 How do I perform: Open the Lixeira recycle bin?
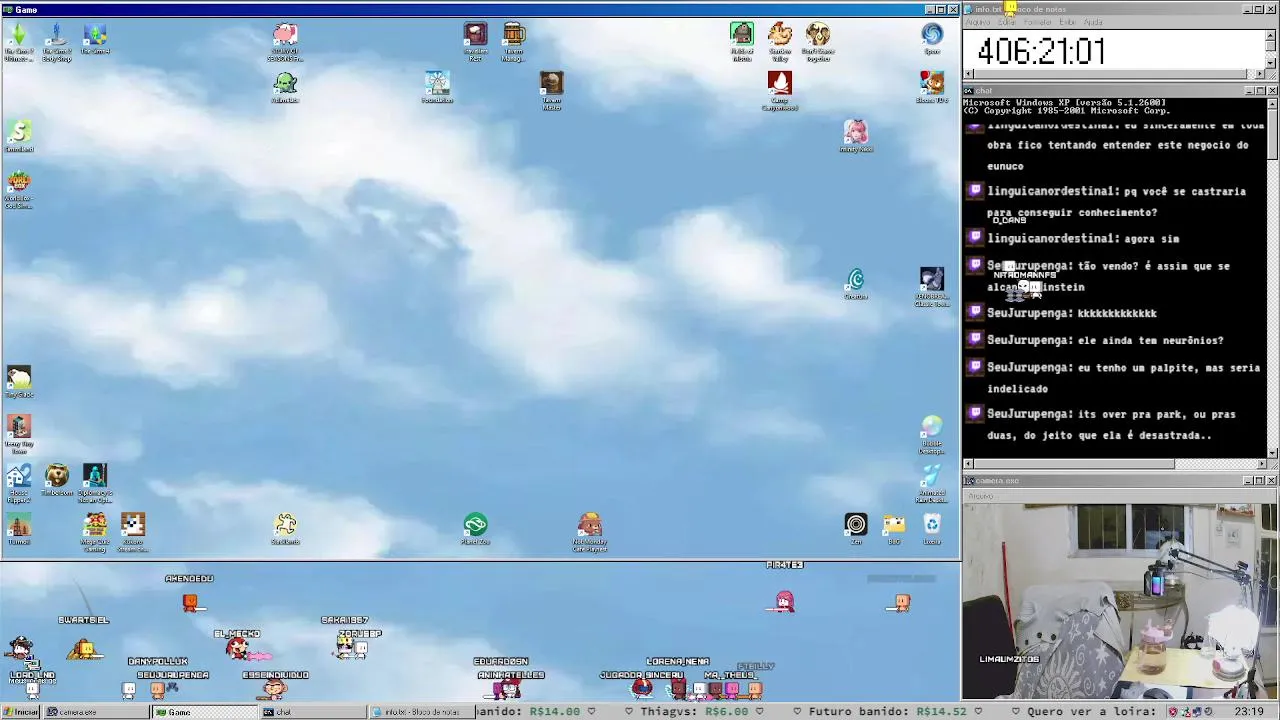932,530
